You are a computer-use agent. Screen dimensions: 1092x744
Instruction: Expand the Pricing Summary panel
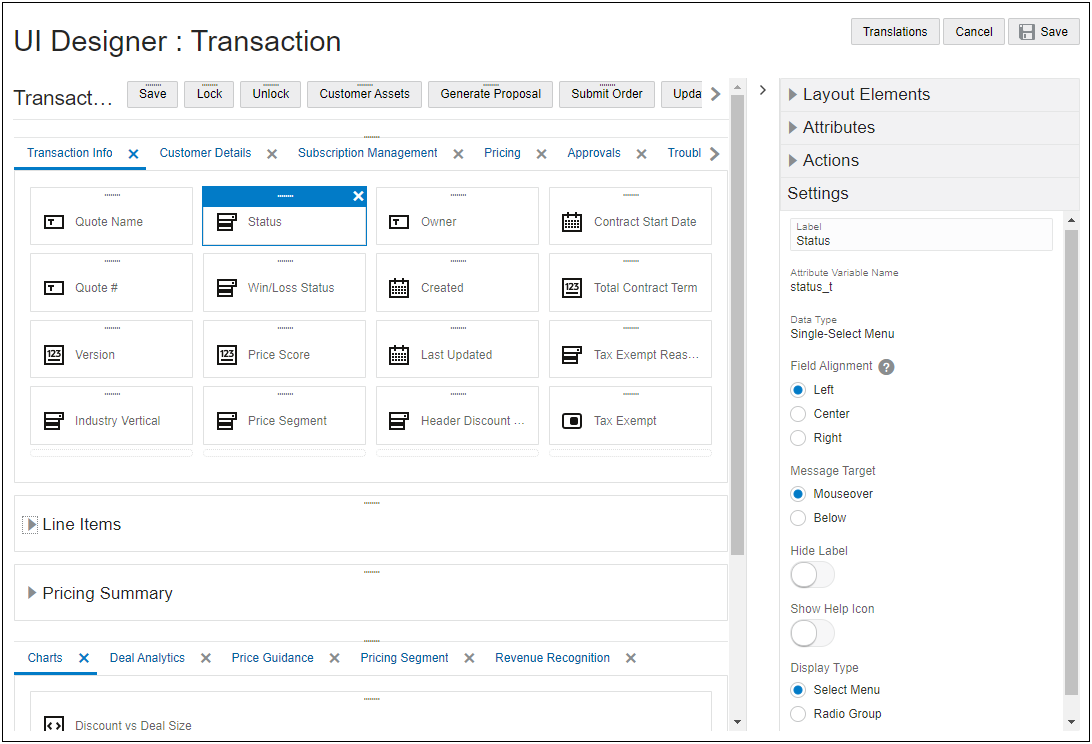(31, 593)
